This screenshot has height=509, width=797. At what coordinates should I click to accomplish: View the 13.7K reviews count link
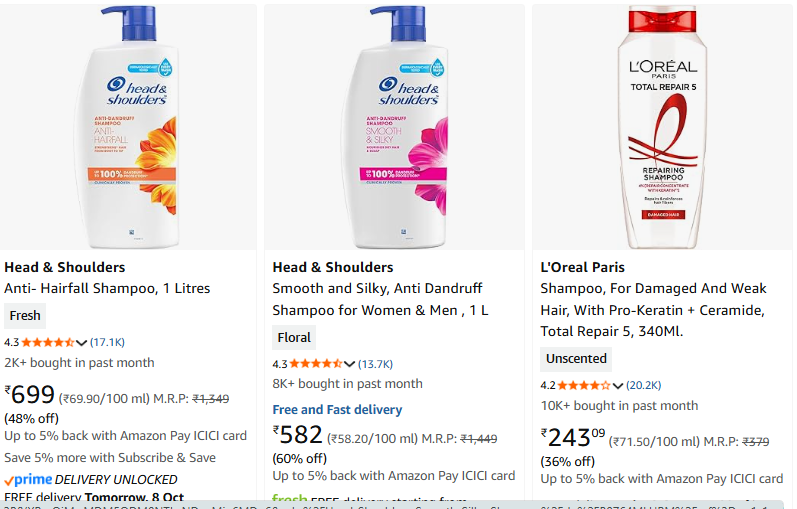coord(376,363)
